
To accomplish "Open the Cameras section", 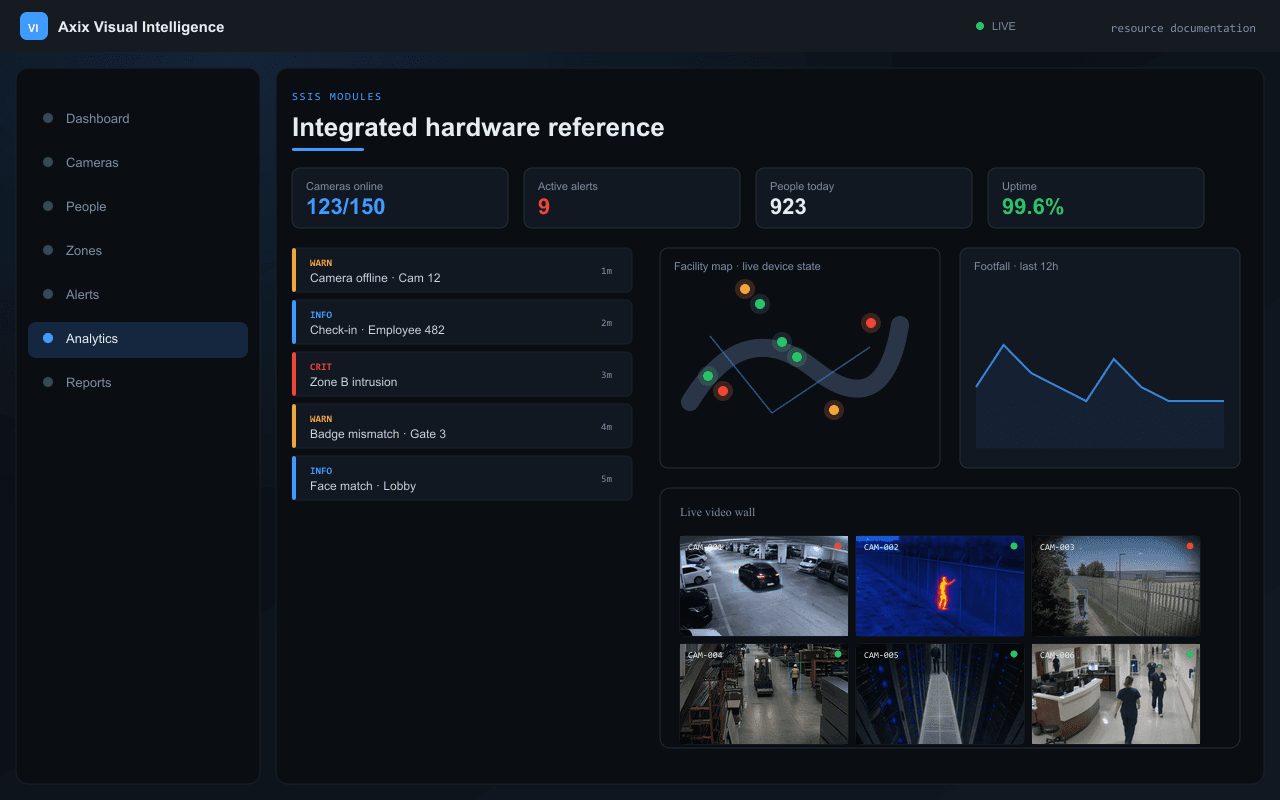I will click(138, 162).
